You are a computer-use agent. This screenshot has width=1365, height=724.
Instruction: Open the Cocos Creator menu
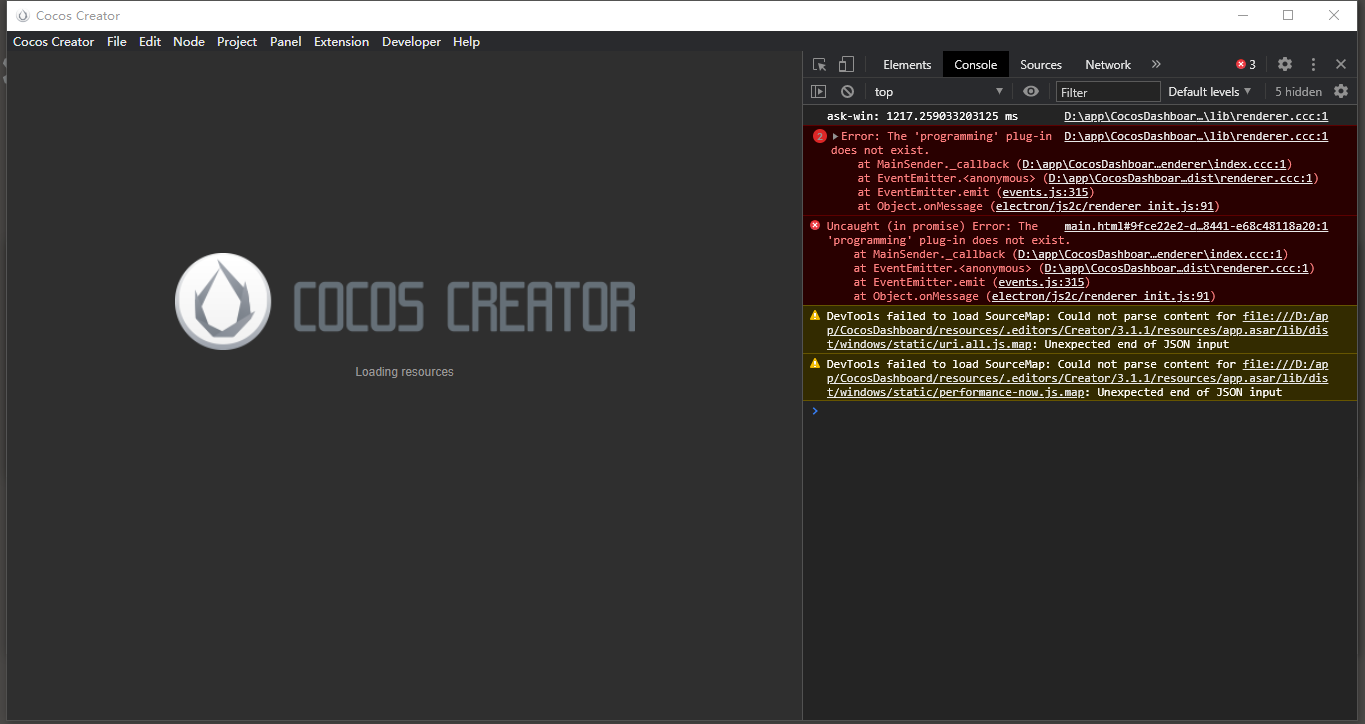[x=53, y=42]
